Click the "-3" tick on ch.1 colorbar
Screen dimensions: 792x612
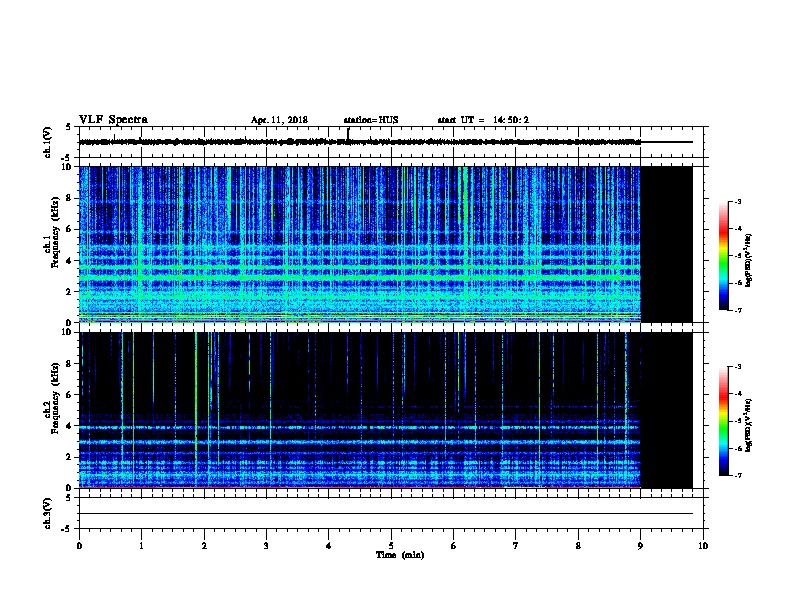click(737, 201)
